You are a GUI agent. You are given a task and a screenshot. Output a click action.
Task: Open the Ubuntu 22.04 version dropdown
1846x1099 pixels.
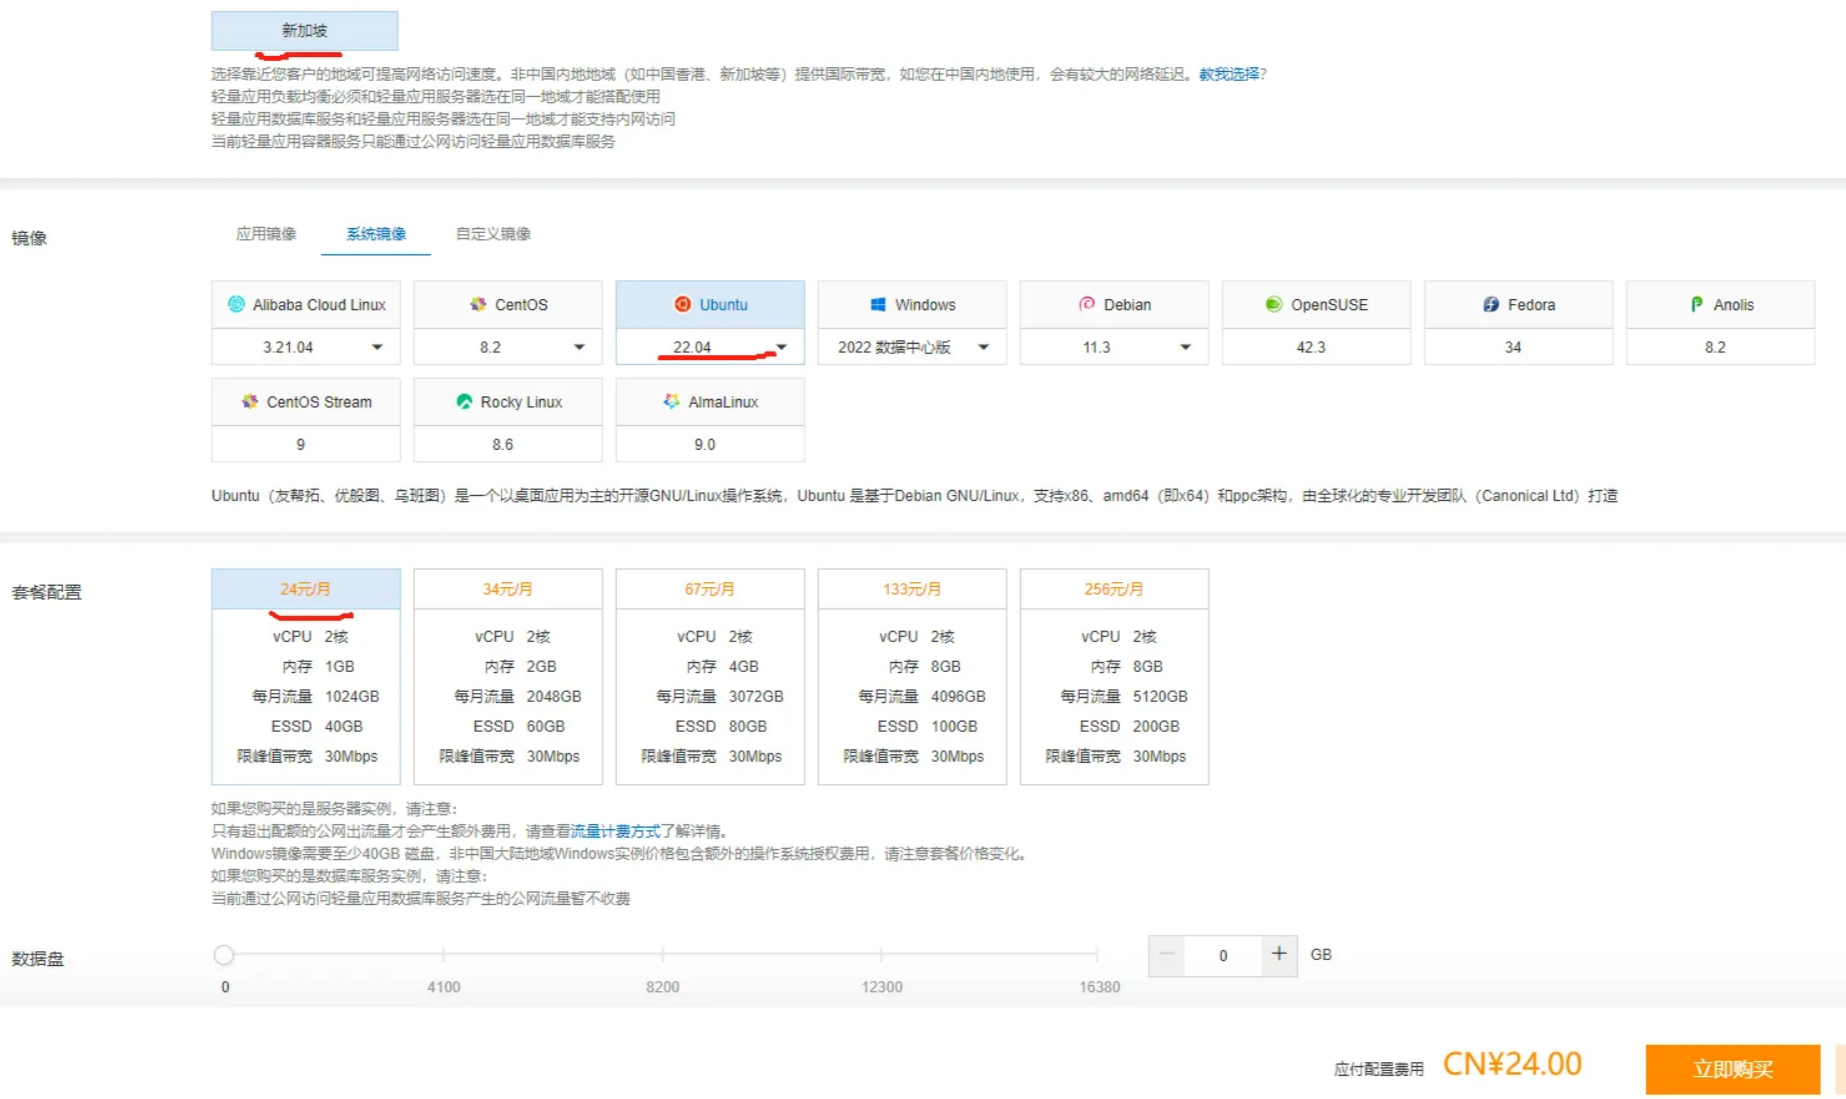[x=710, y=347]
